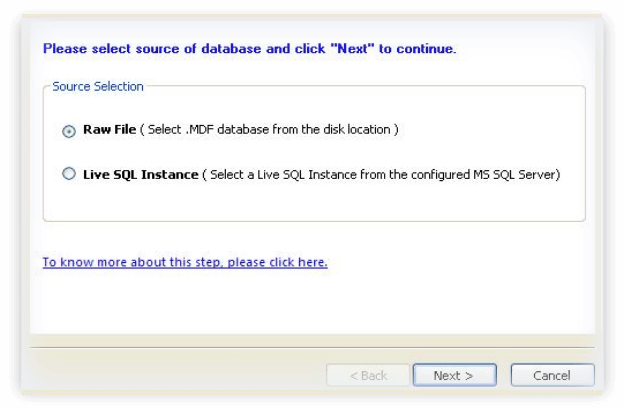Click empty space inside Source Selection box

coord(400,206)
